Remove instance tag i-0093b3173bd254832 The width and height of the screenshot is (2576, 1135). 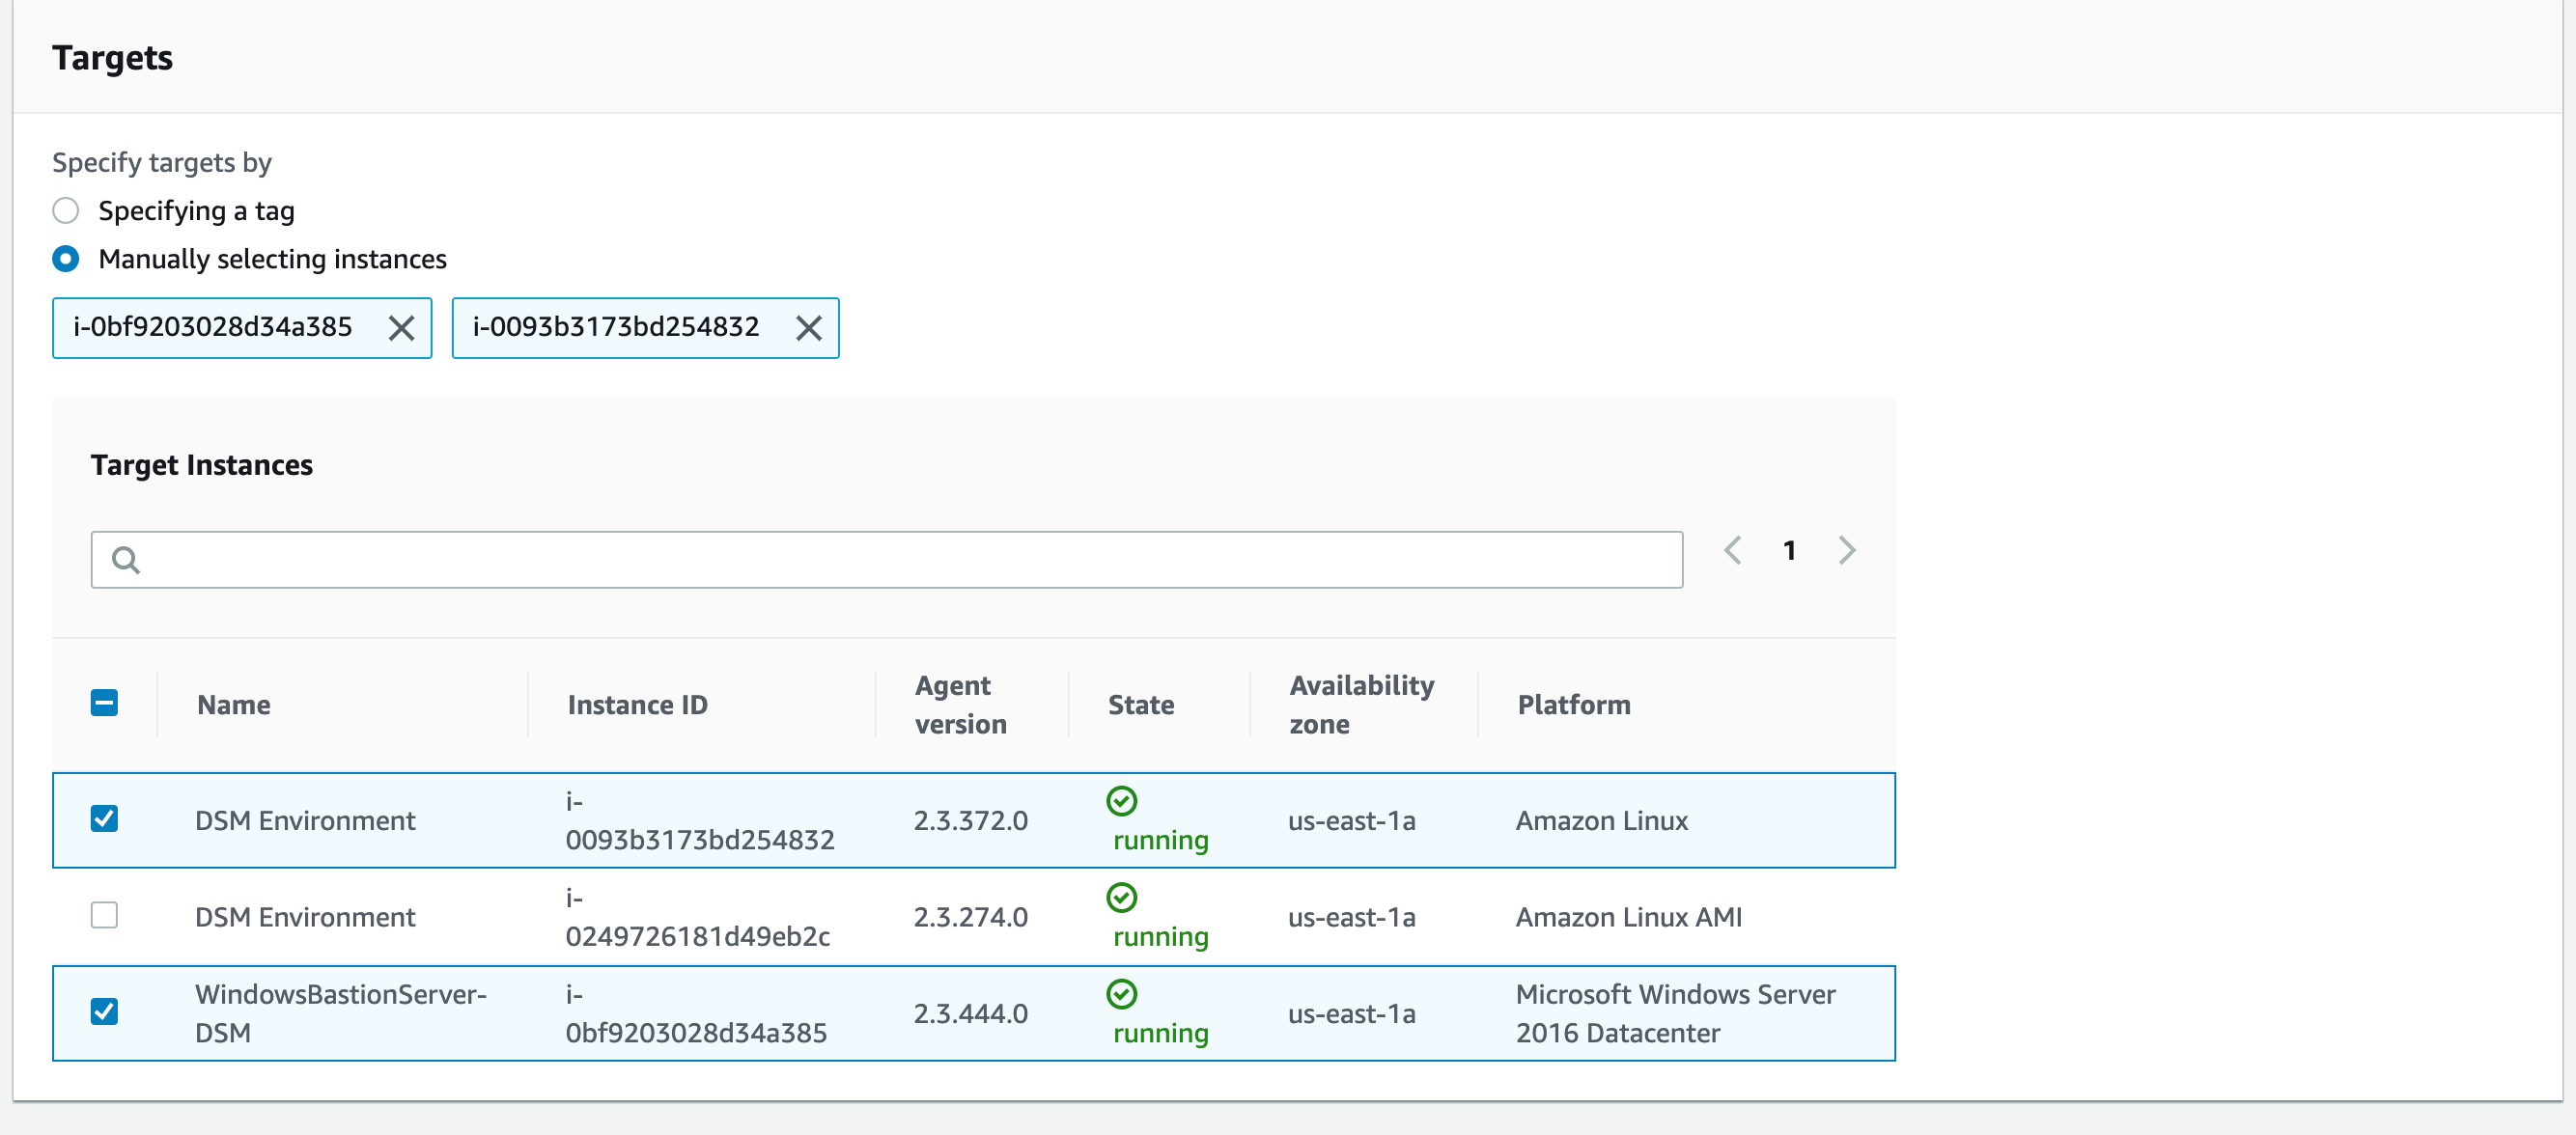click(808, 328)
